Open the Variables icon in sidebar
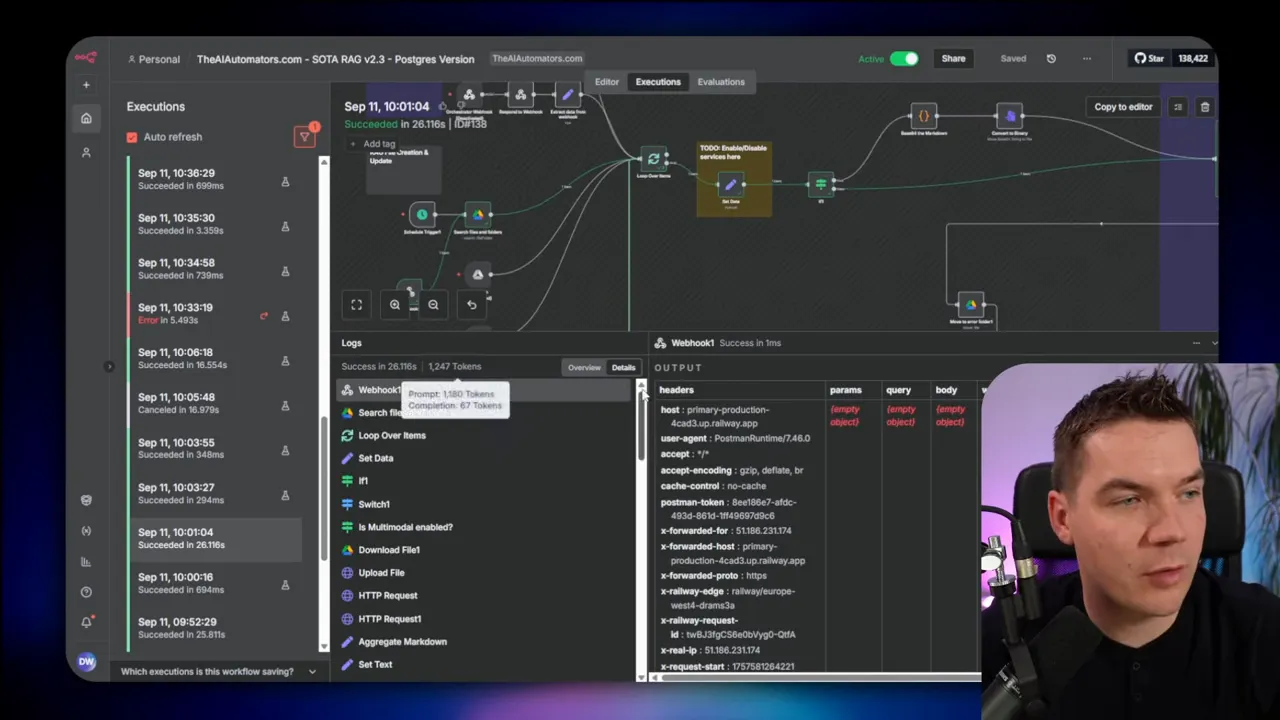The width and height of the screenshot is (1280, 720). (x=86, y=531)
